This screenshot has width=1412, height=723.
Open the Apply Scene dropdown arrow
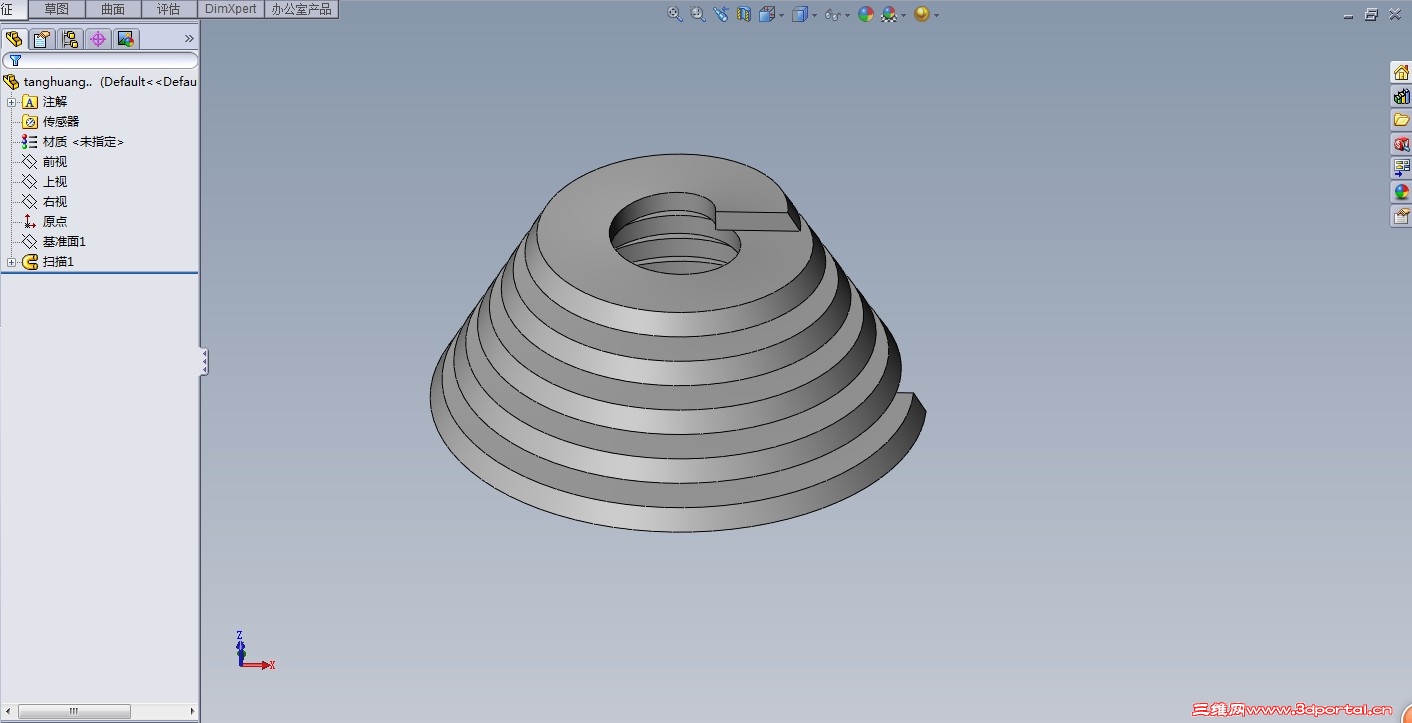904,16
